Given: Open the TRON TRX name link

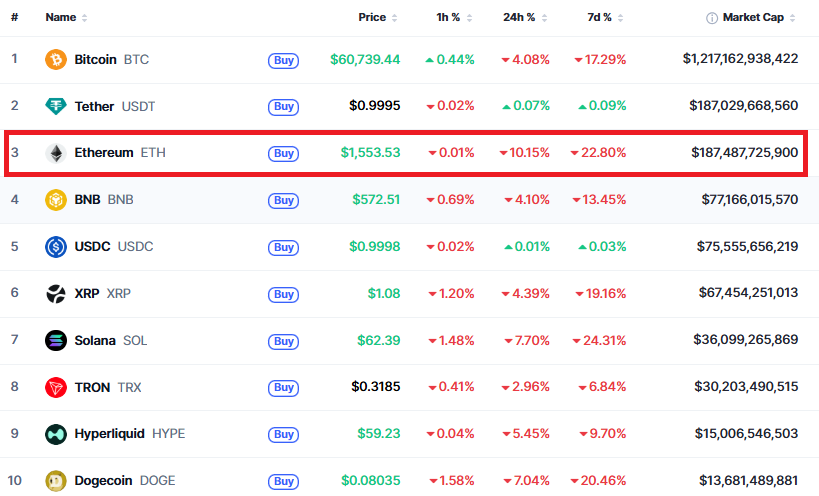Looking at the screenshot, I should (x=108, y=387).
